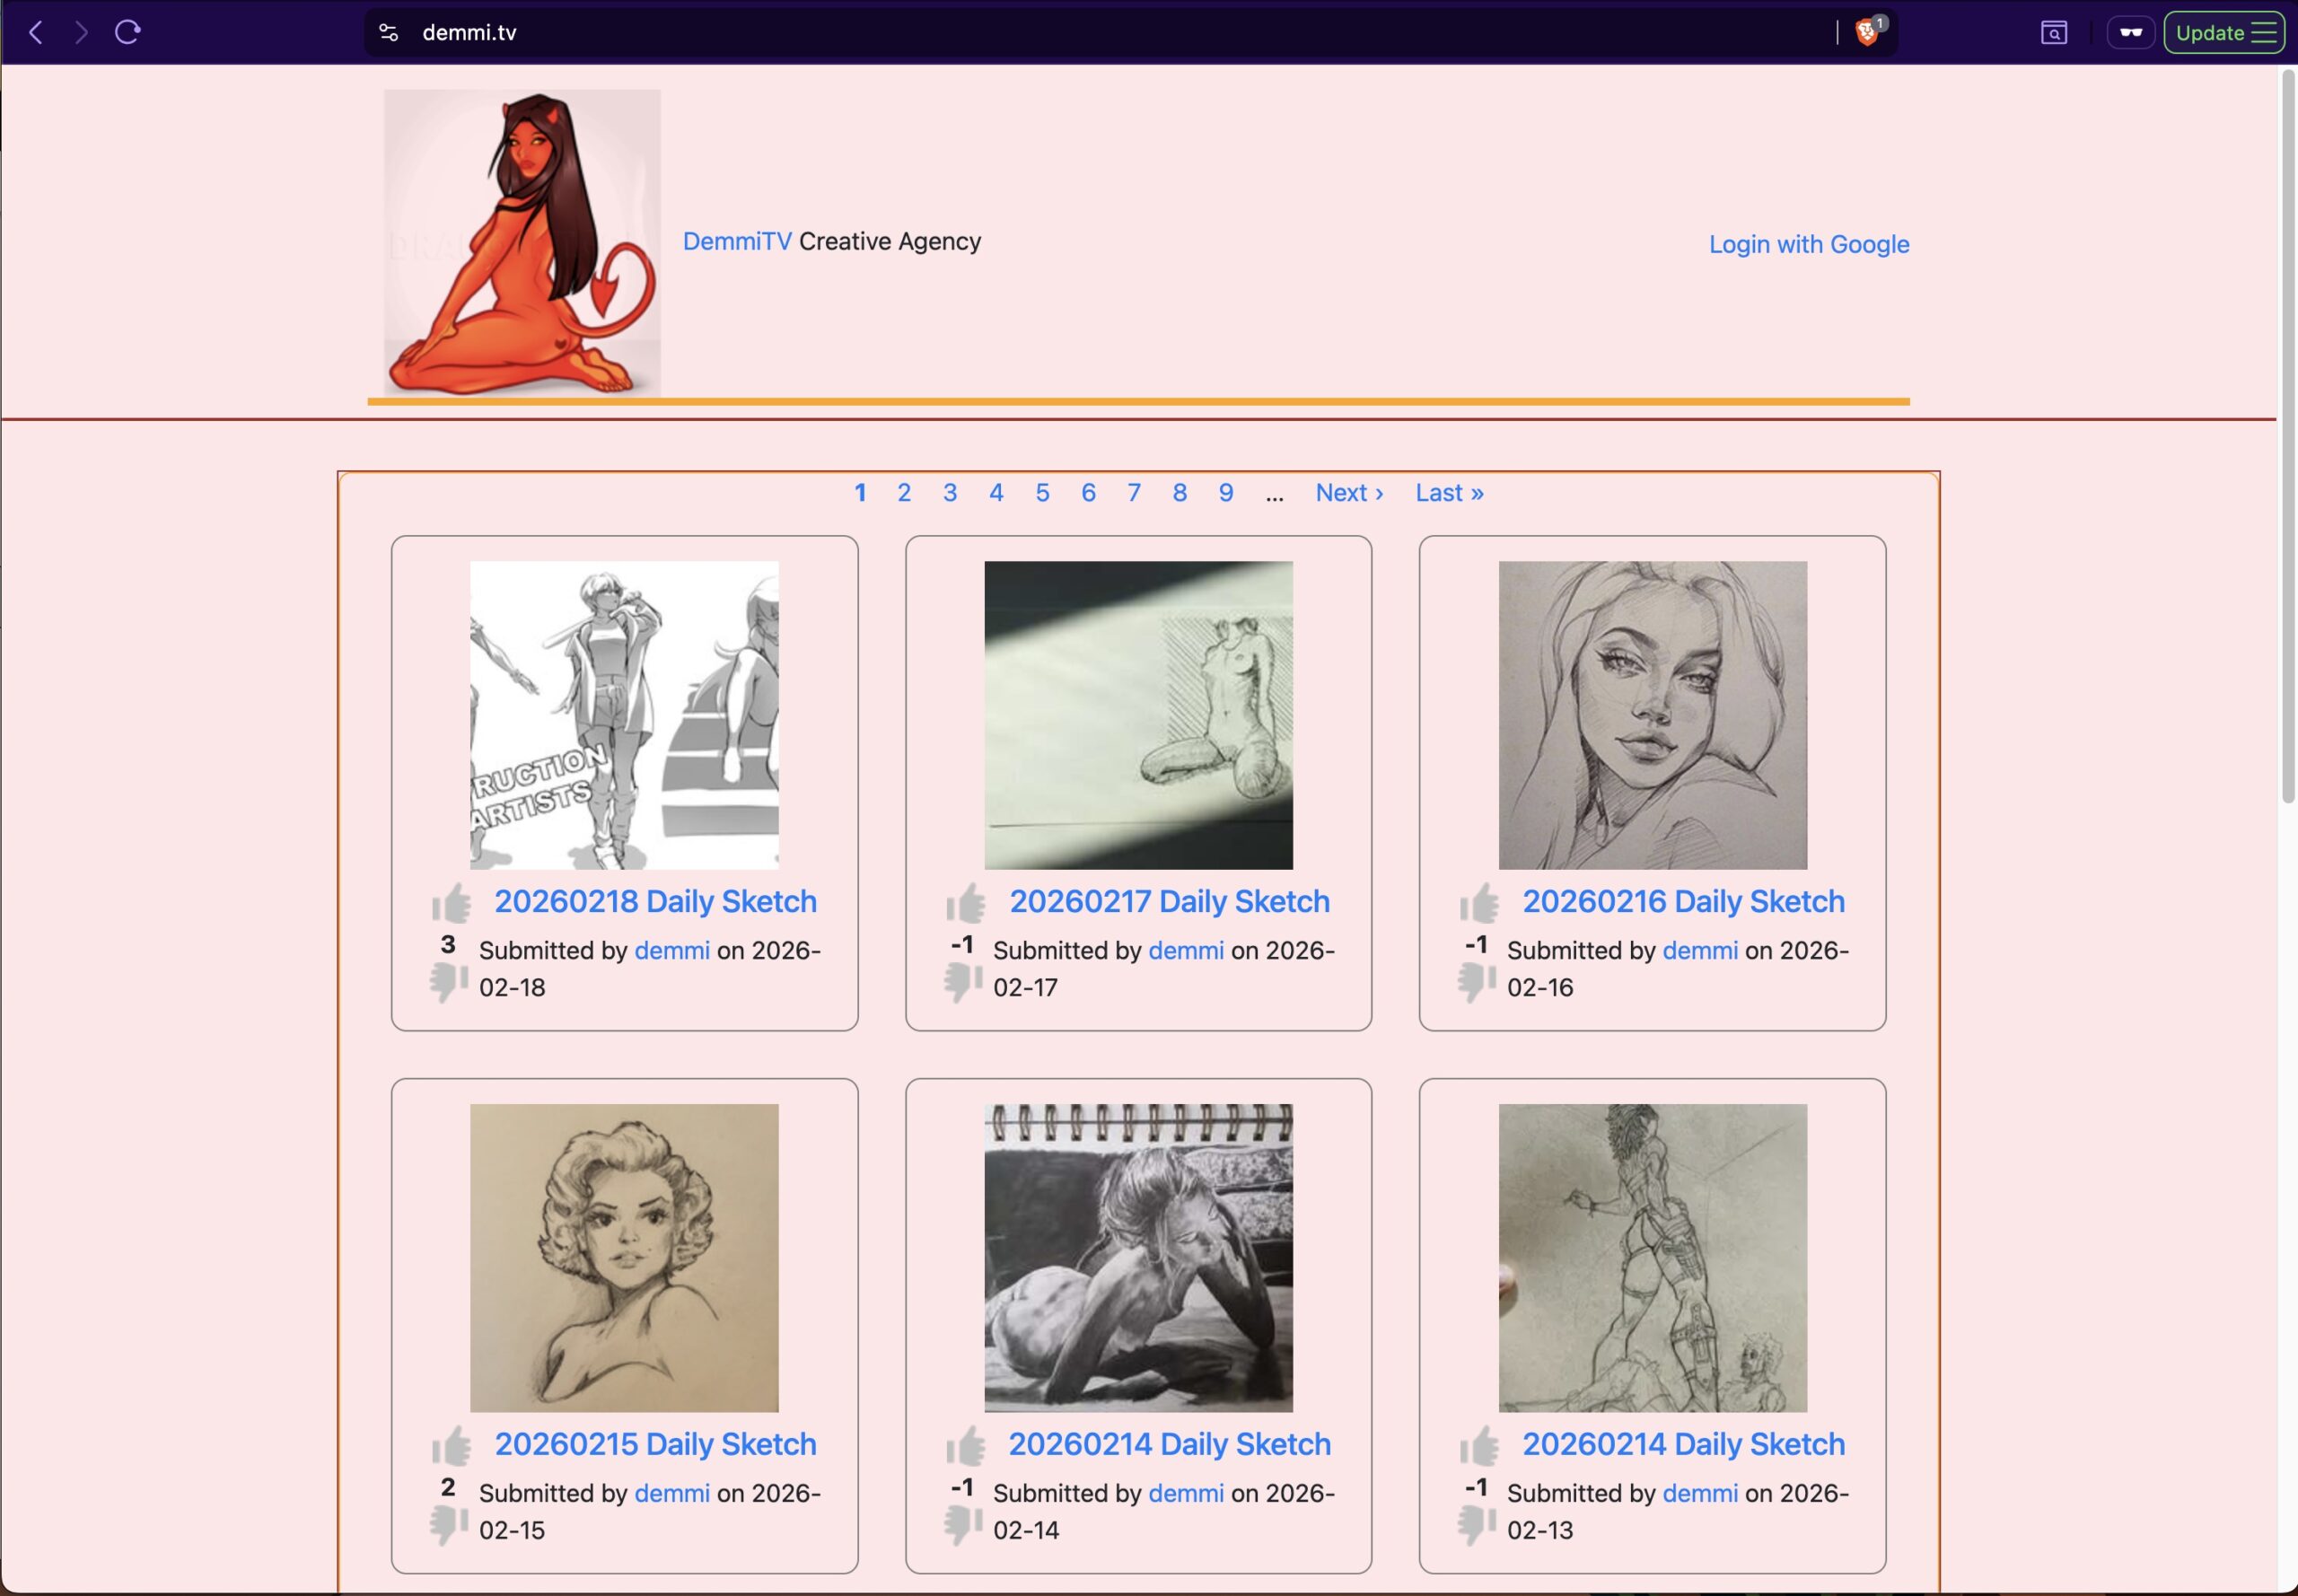This screenshot has height=1596, width=2298.
Task: Click thumbs up on 20260217 Daily Sketch
Action: [965, 903]
